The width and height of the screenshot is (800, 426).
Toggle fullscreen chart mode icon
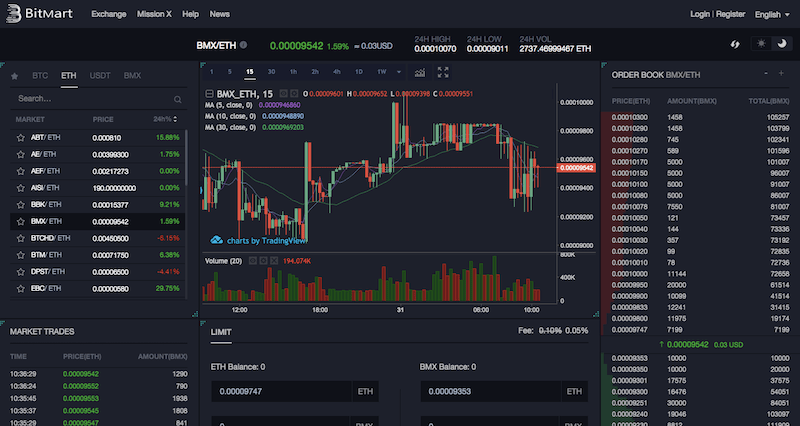tap(443, 72)
